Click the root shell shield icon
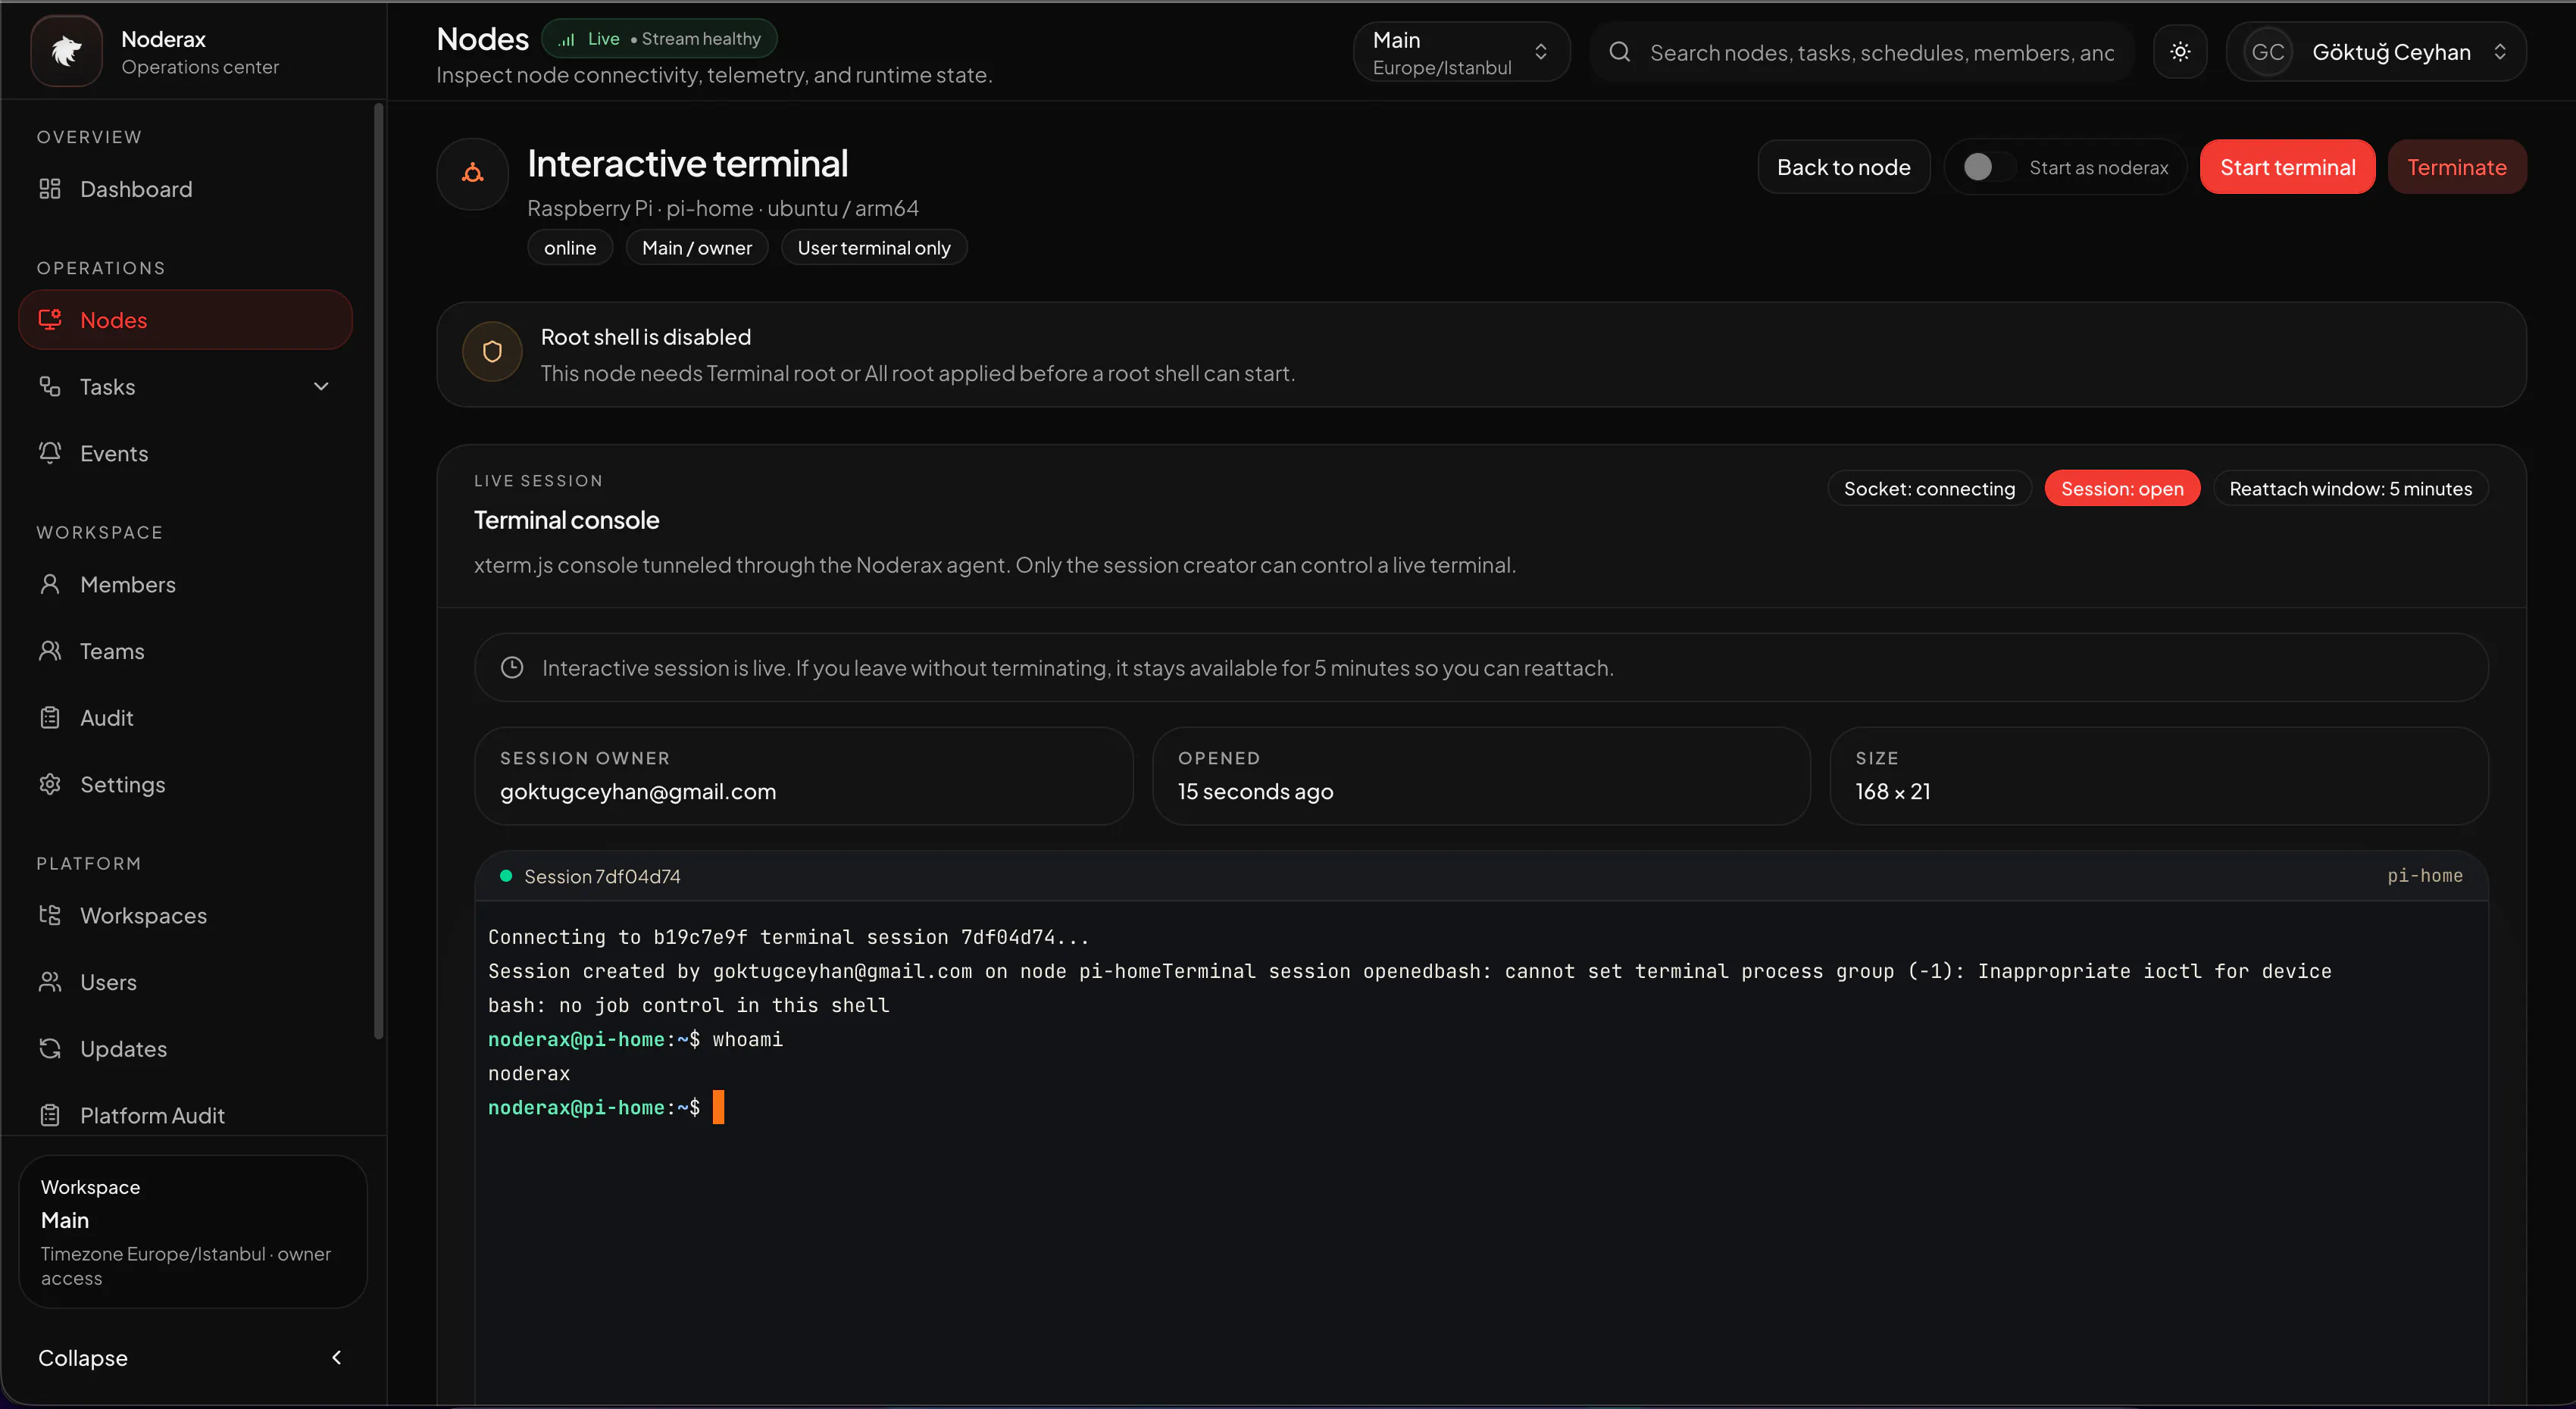Screen dimensions: 2576x1409 (x=492, y=352)
